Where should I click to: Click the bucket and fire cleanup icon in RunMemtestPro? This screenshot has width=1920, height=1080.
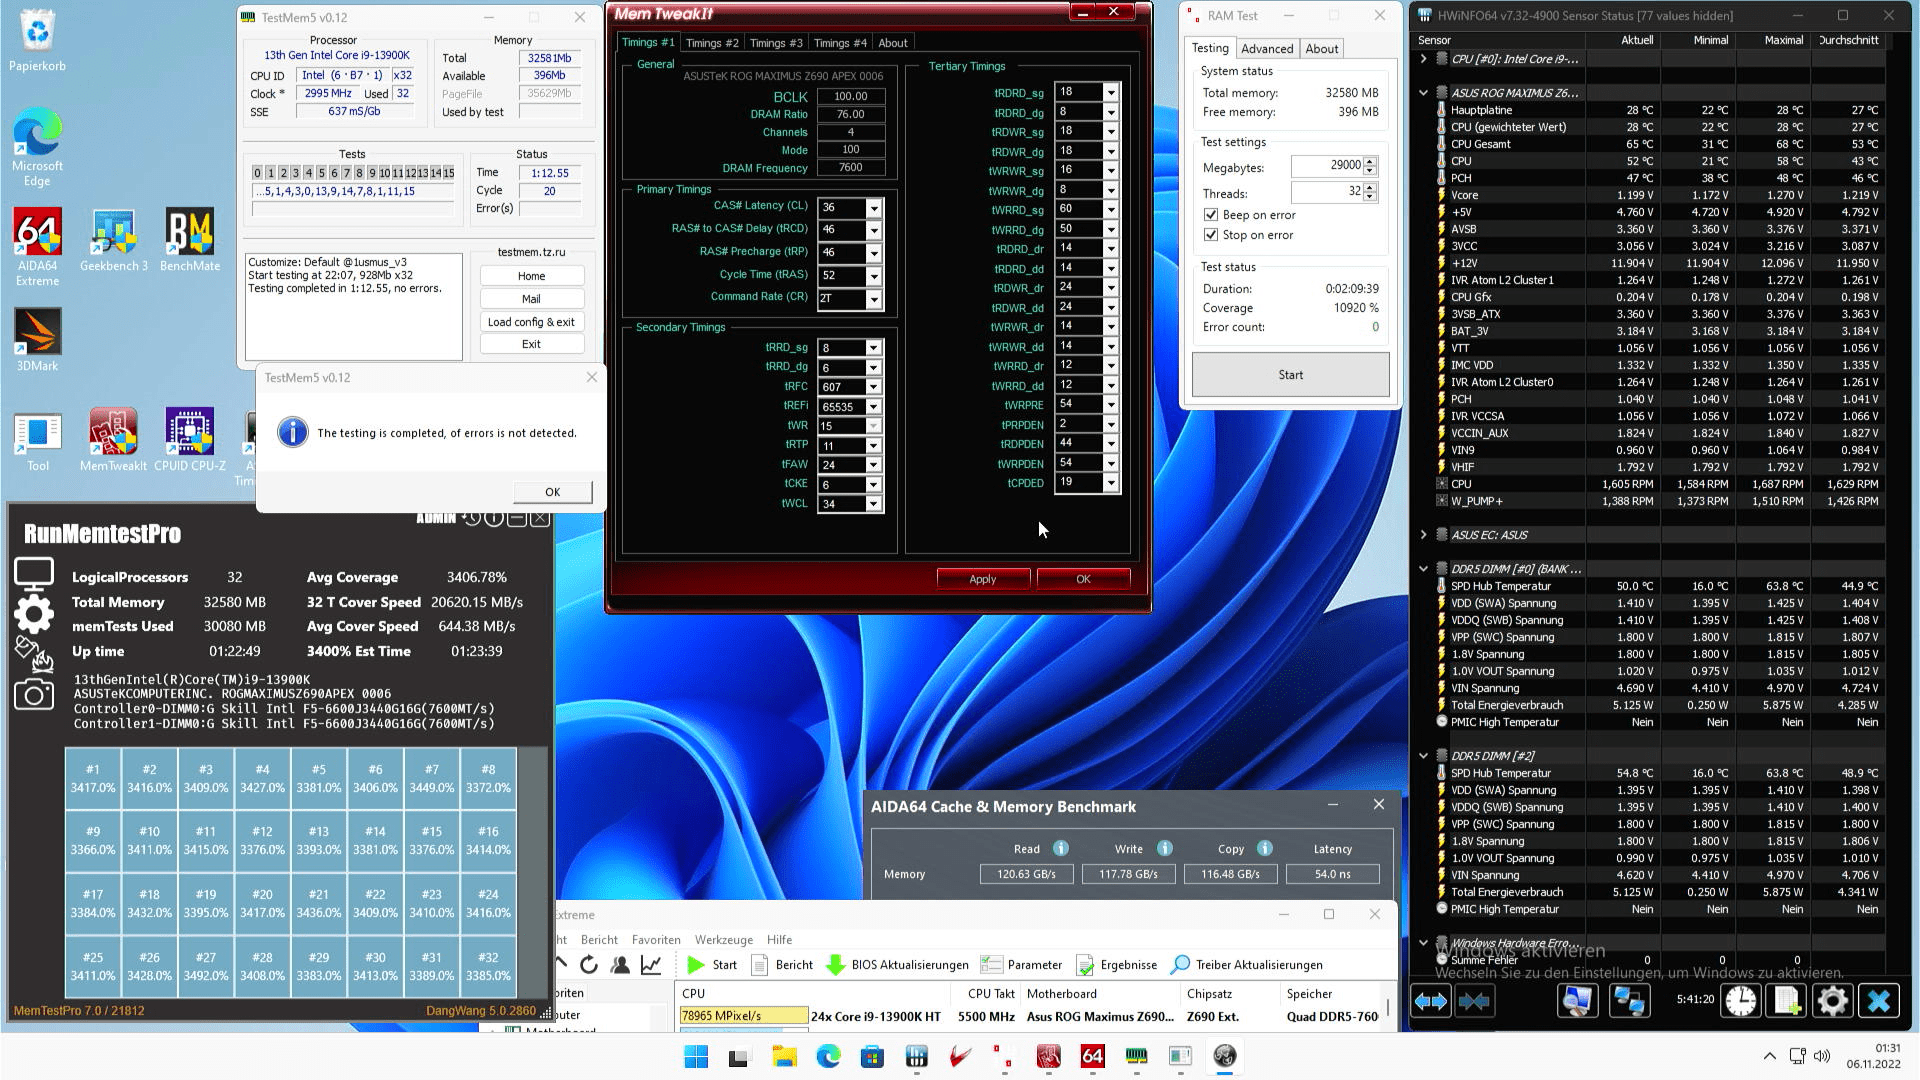[x=34, y=653]
